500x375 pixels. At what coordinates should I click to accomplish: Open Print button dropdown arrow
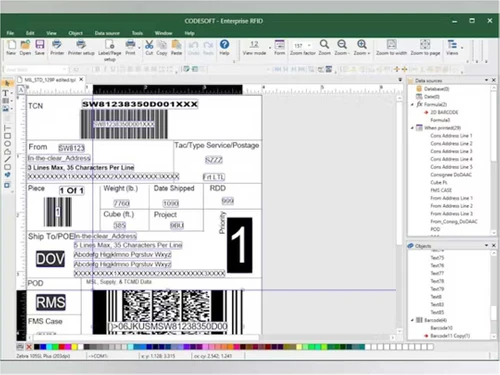(x=139, y=47)
